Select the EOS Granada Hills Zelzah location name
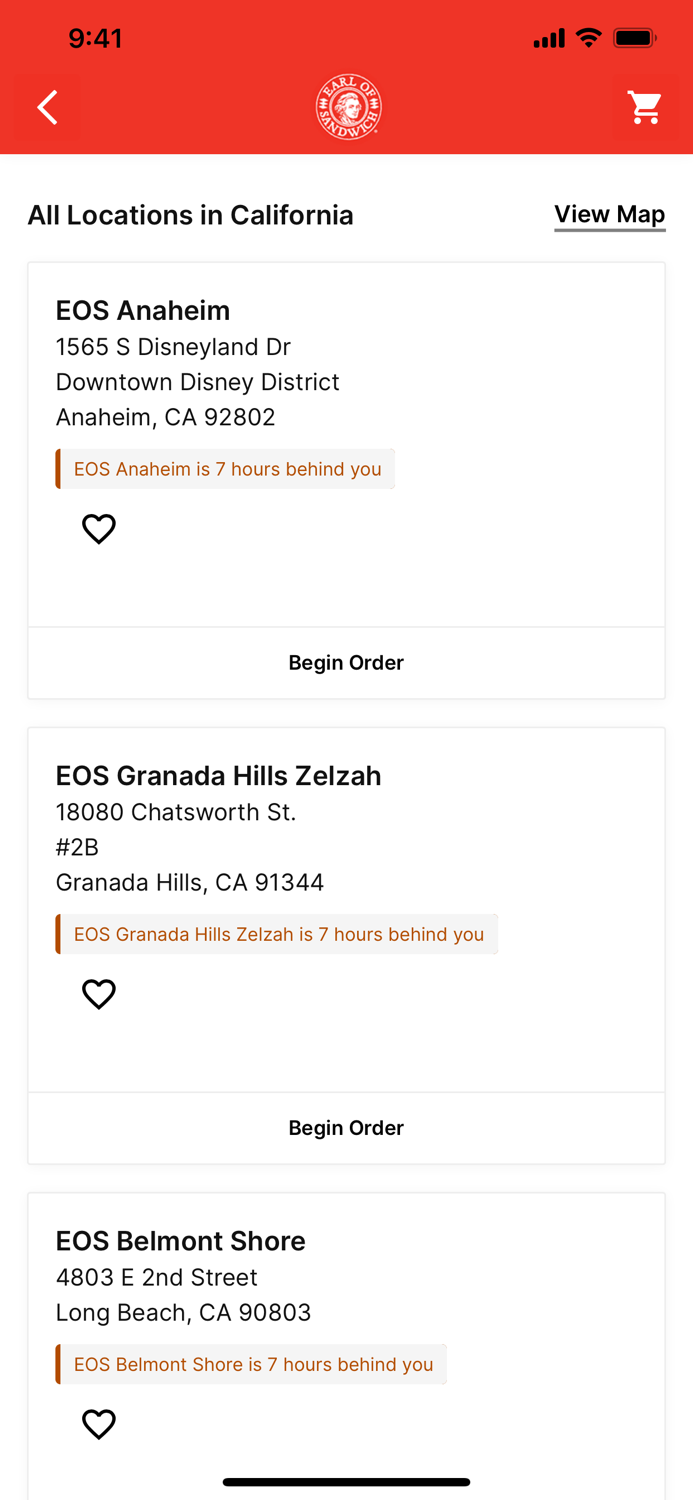 pyautogui.click(x=219, y=775)
